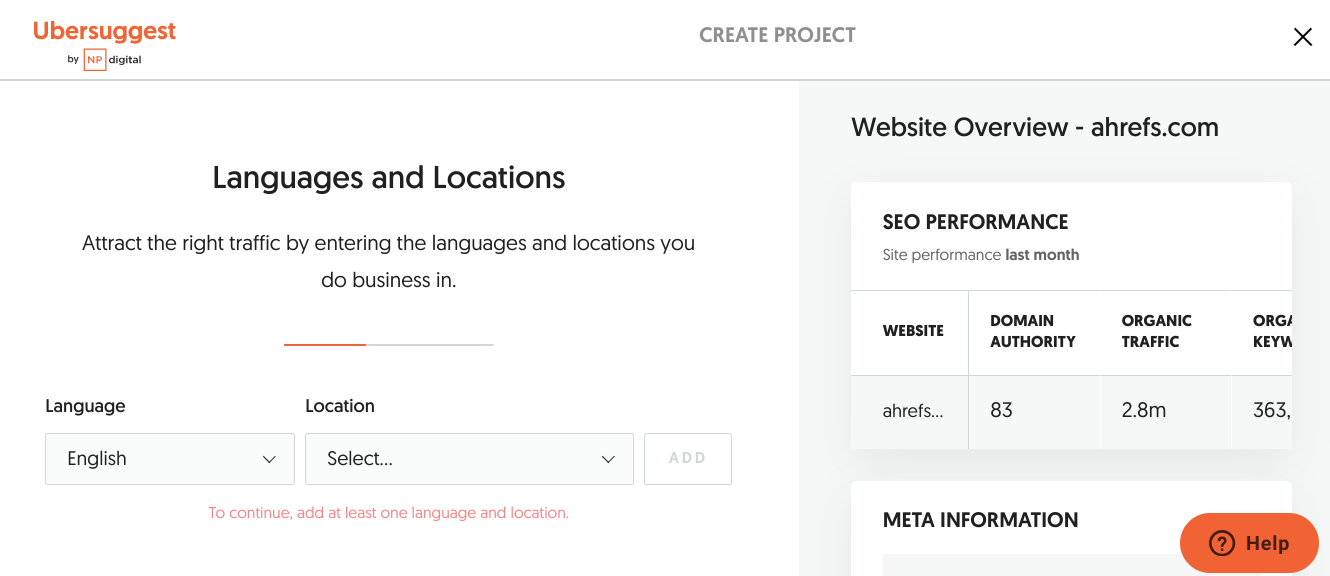Screen dimensions: 1330x576
Task: Click the Language field label
Action: click(x=85, y=406)
